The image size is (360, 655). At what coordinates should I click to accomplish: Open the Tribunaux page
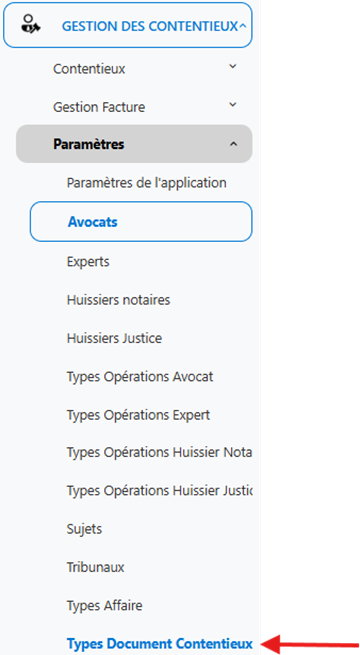[96, 567]
